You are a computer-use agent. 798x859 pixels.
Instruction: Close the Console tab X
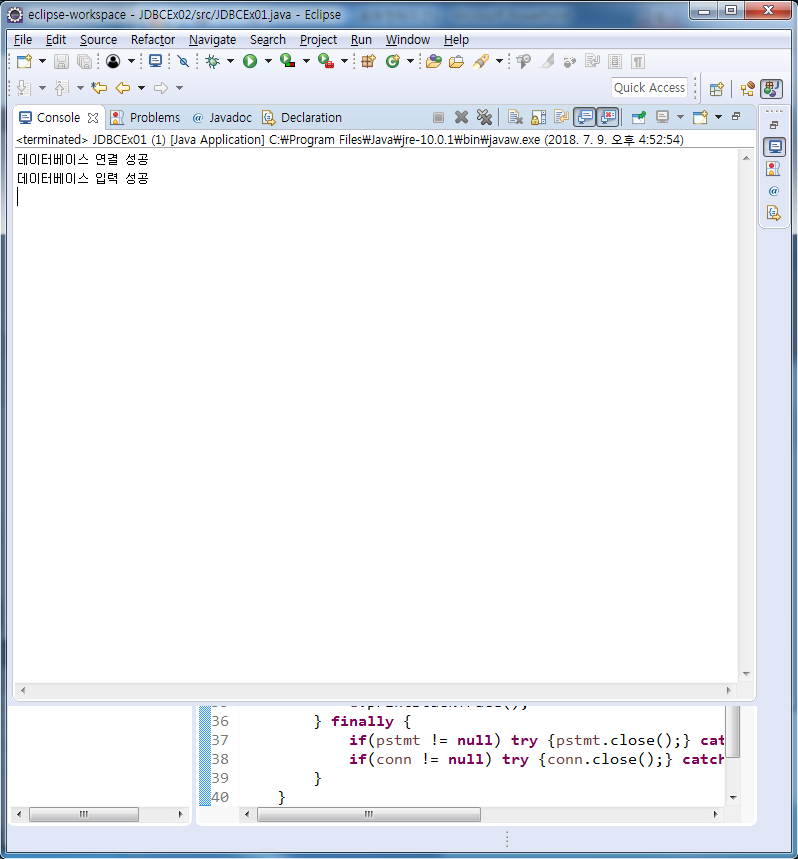93,118
